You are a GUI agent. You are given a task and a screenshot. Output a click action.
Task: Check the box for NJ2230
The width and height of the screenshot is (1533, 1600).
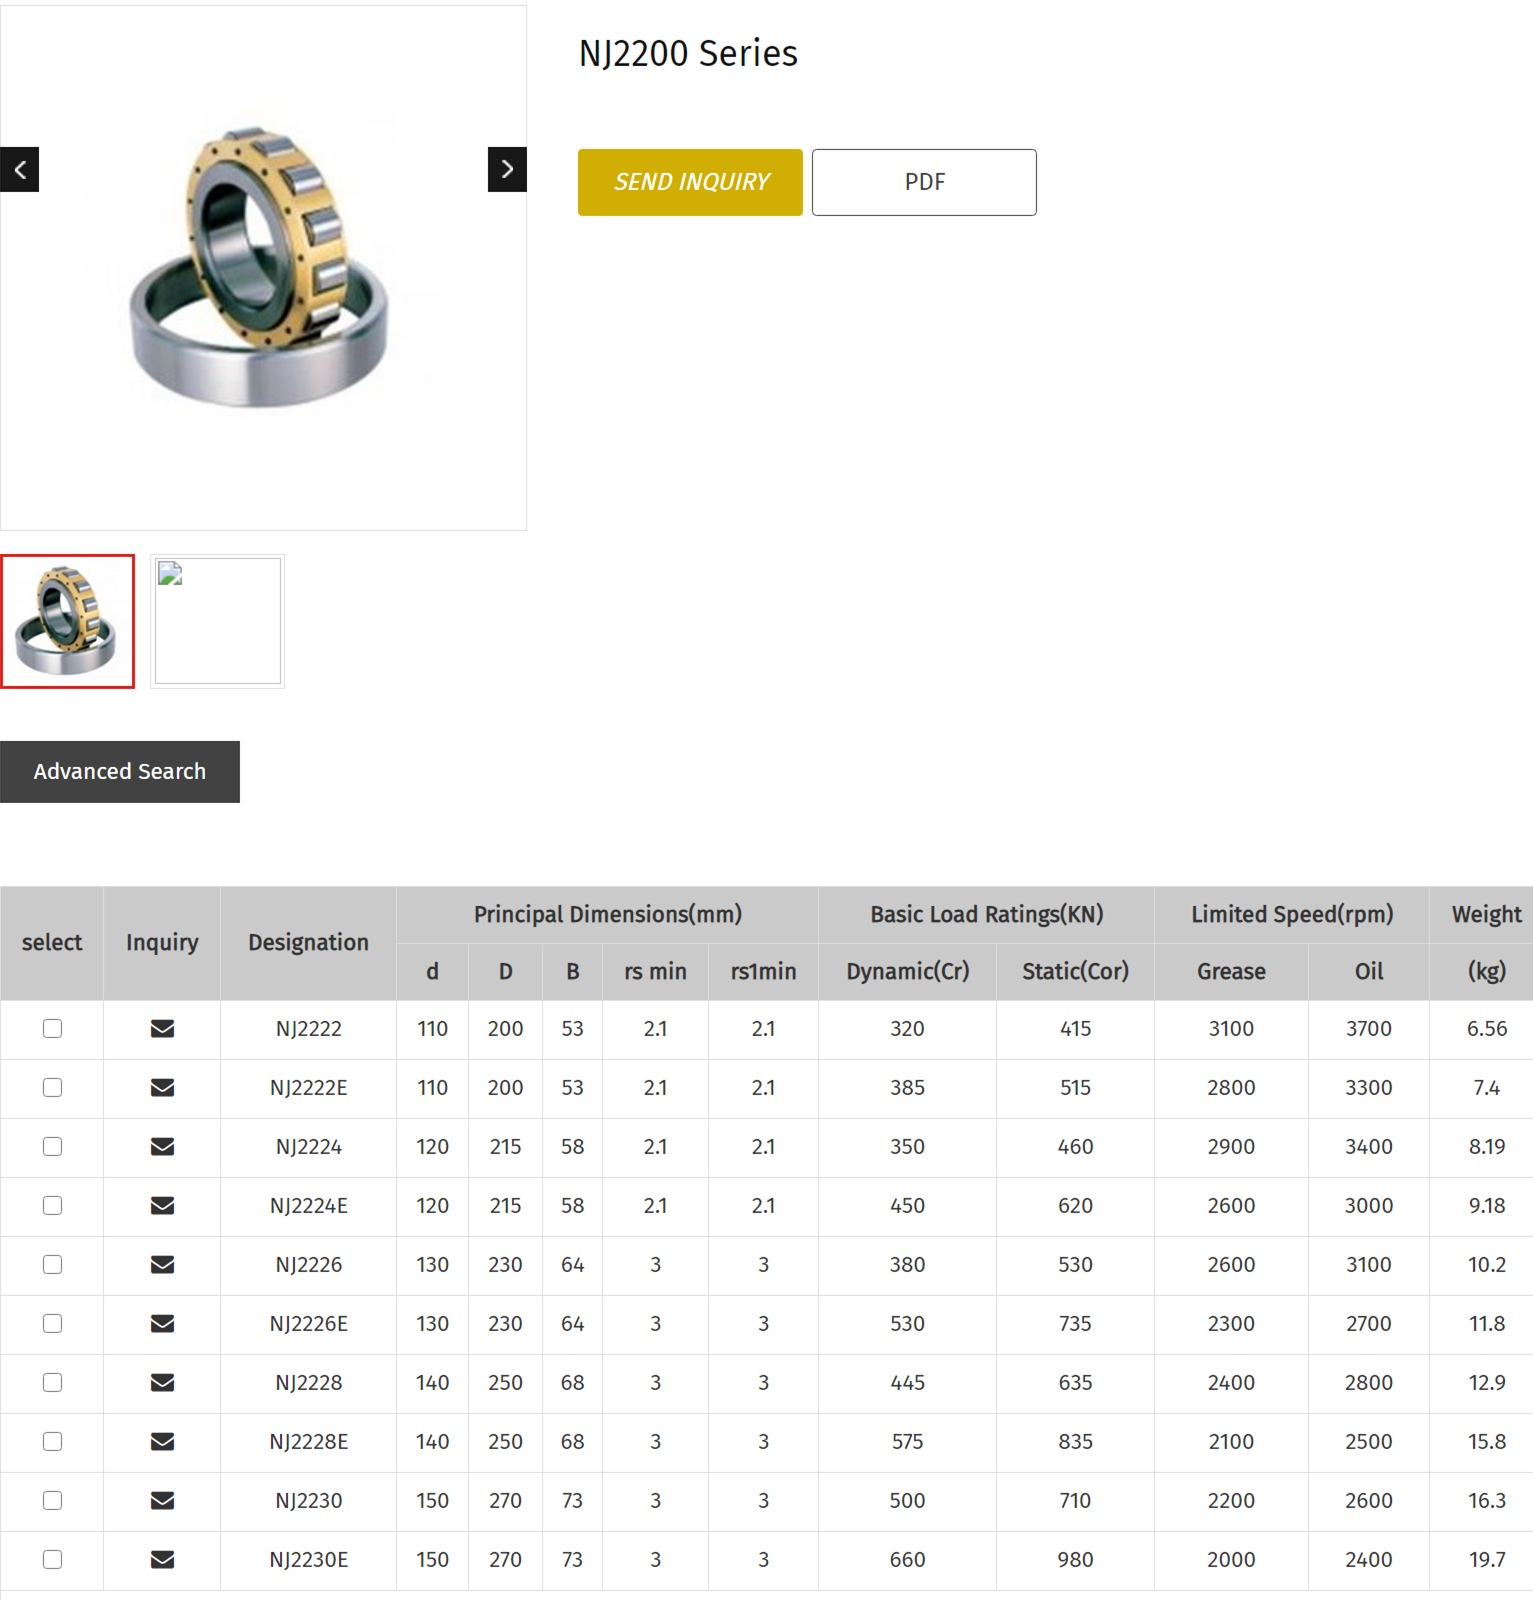pos(53,1501)
